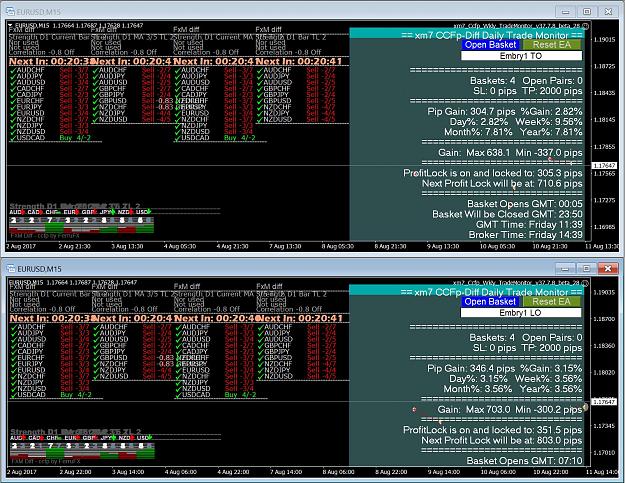625x483 pixels.
Task: Click 'xm7 CCFp-Diff Daily Trade Monitor' header in top chart
Action: pyautogui.click(x=492, y=35)
